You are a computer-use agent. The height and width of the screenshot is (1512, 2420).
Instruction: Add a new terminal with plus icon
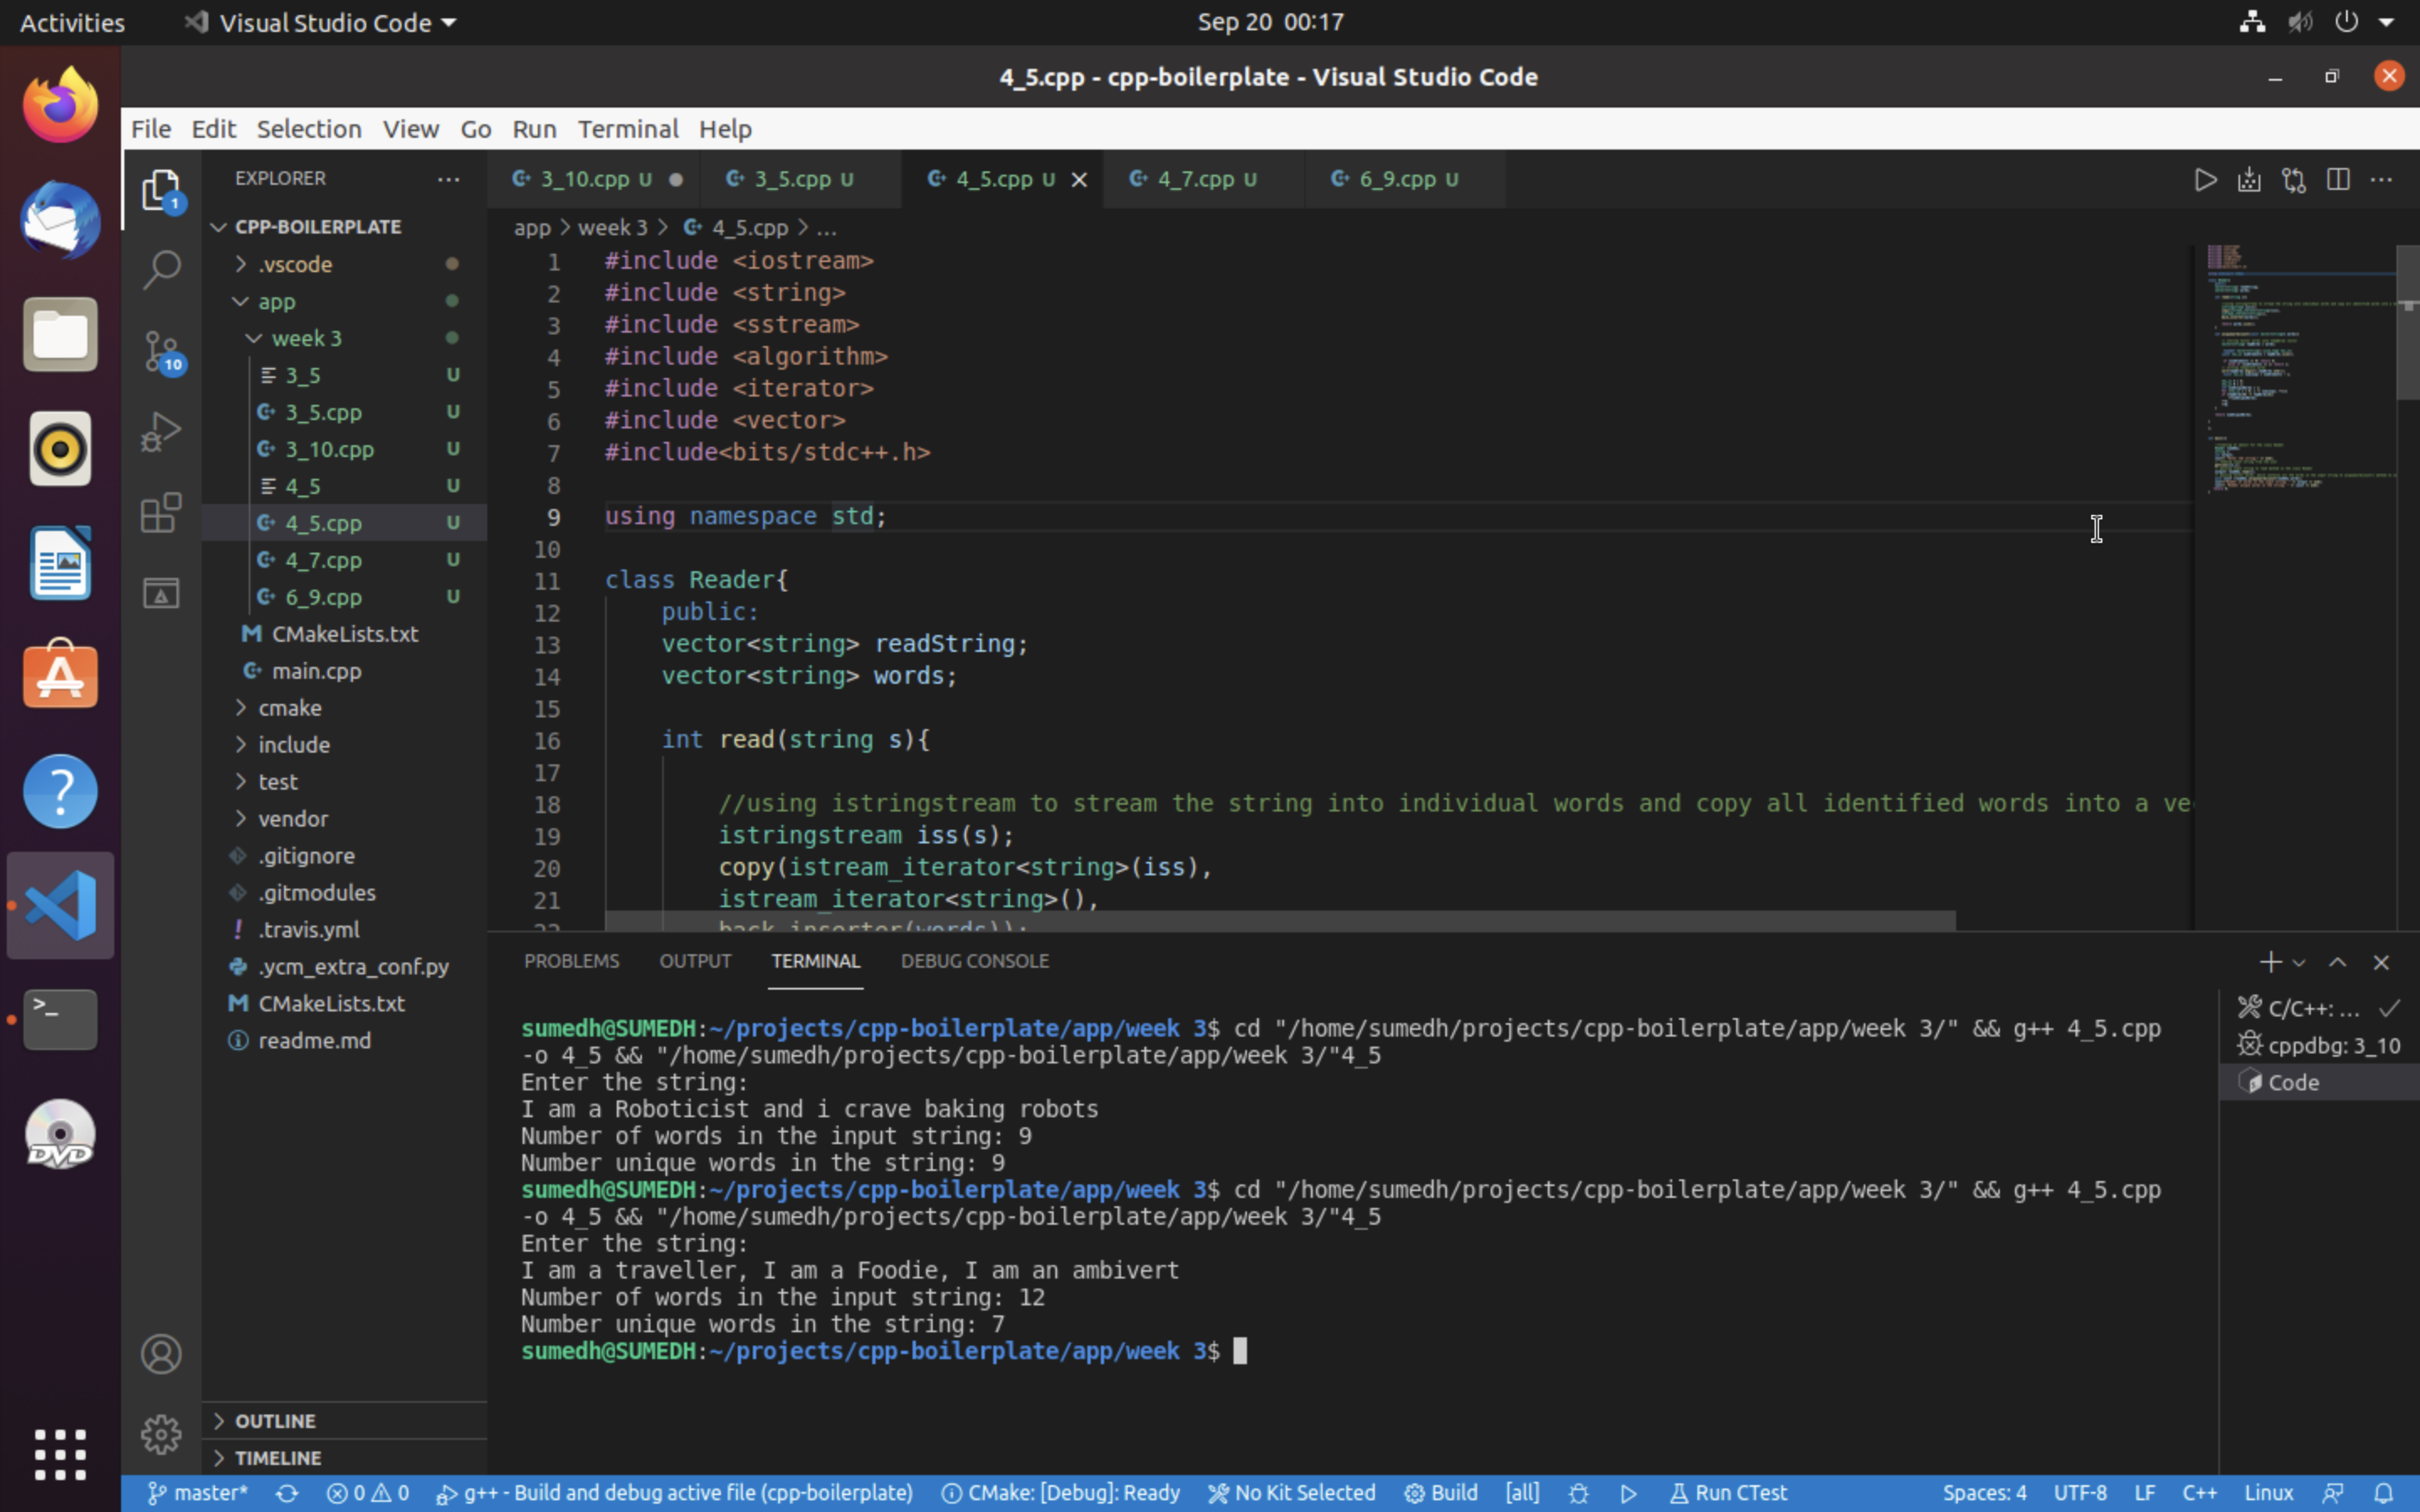pyautogui.click(x=2270, y=962)
